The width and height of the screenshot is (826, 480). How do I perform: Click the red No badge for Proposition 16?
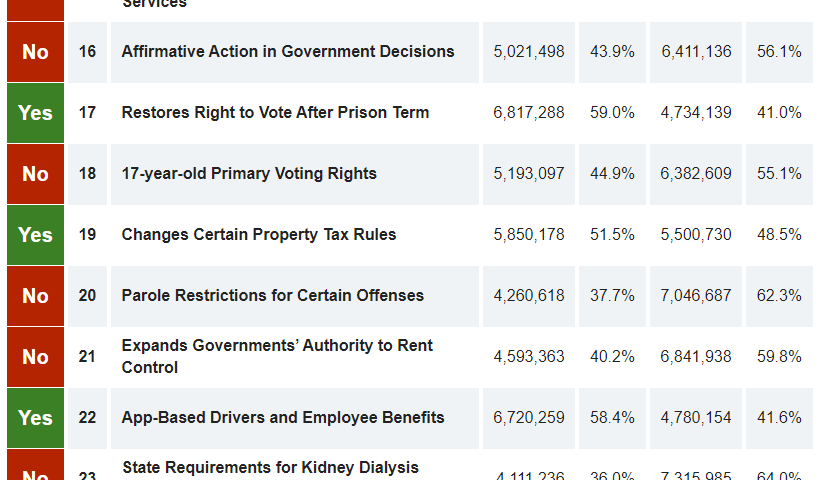pos(35,52)
